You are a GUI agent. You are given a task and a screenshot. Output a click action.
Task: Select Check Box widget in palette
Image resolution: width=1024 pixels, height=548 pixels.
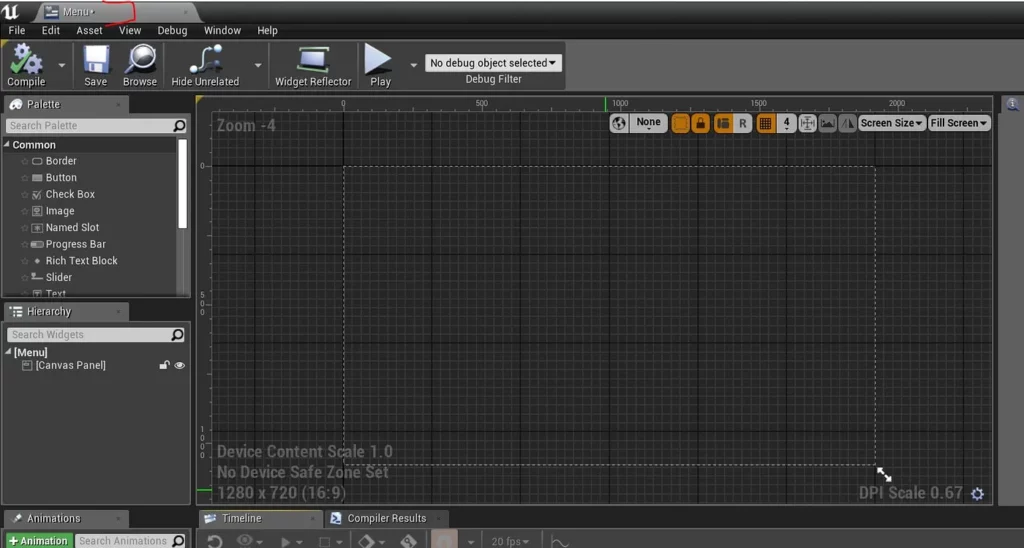[x=70, y=194]
